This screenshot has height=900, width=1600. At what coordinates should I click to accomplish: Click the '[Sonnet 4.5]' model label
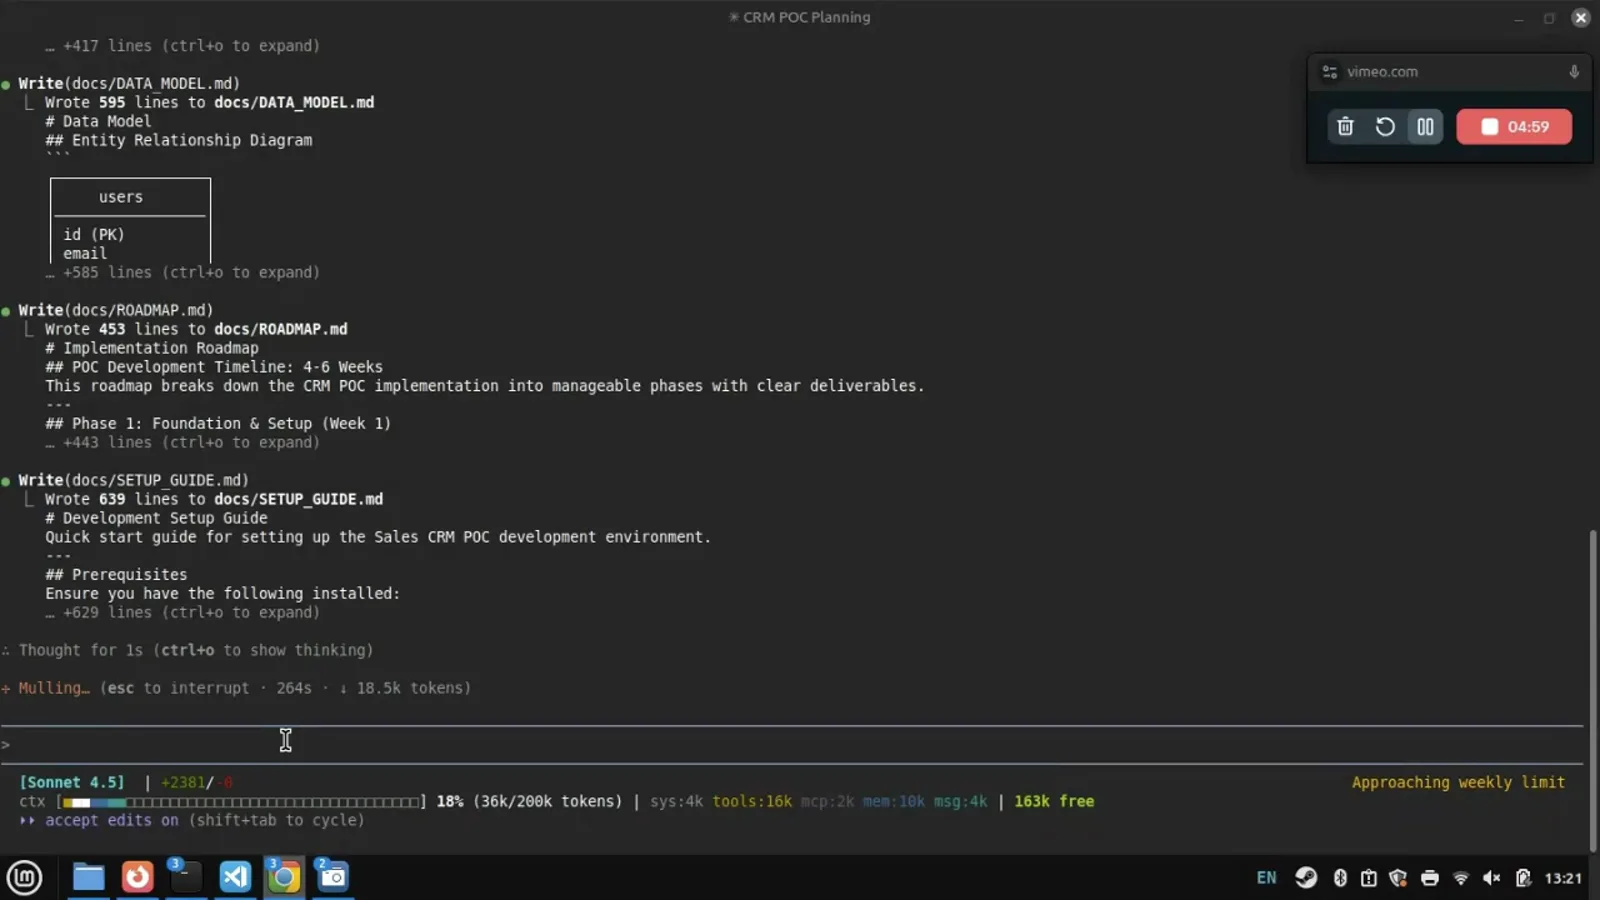(72, 782)
